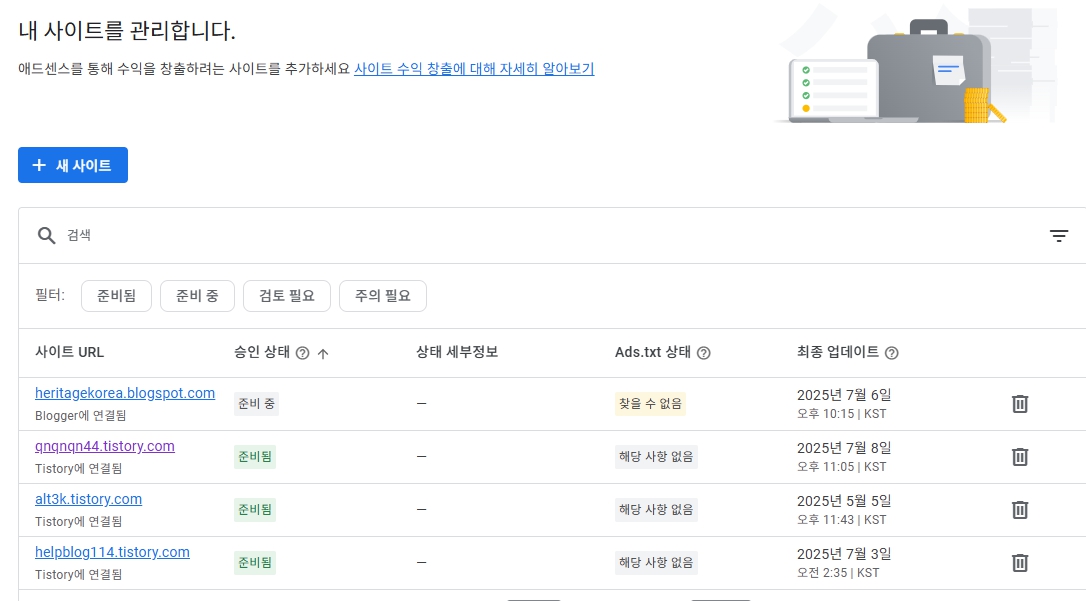Click 해당 사항 없음 for helpblog114.tistory.com
The image size is (1086, 601).
(x=656, y=563)
